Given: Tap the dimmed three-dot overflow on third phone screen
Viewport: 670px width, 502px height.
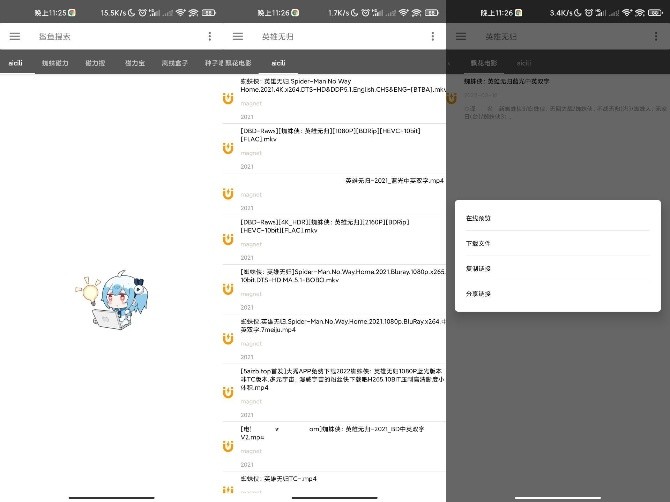Looking at the screenshot, I should tap(656, 36).
